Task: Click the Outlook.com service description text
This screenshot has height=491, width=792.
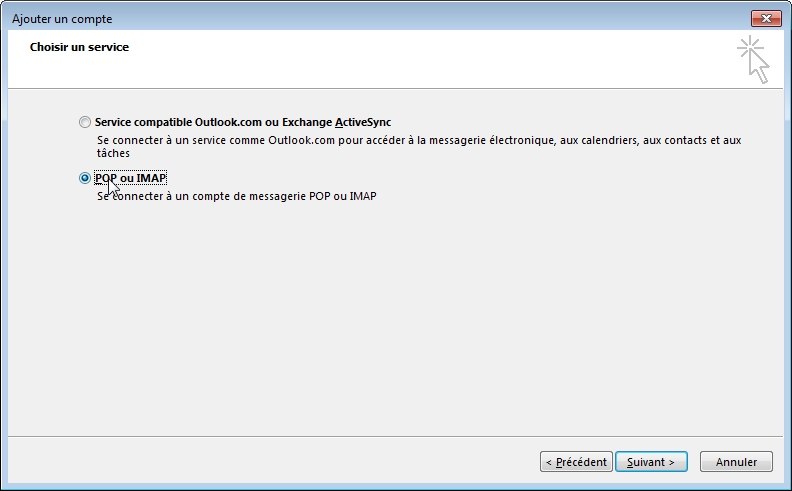Action: point(419,146)
